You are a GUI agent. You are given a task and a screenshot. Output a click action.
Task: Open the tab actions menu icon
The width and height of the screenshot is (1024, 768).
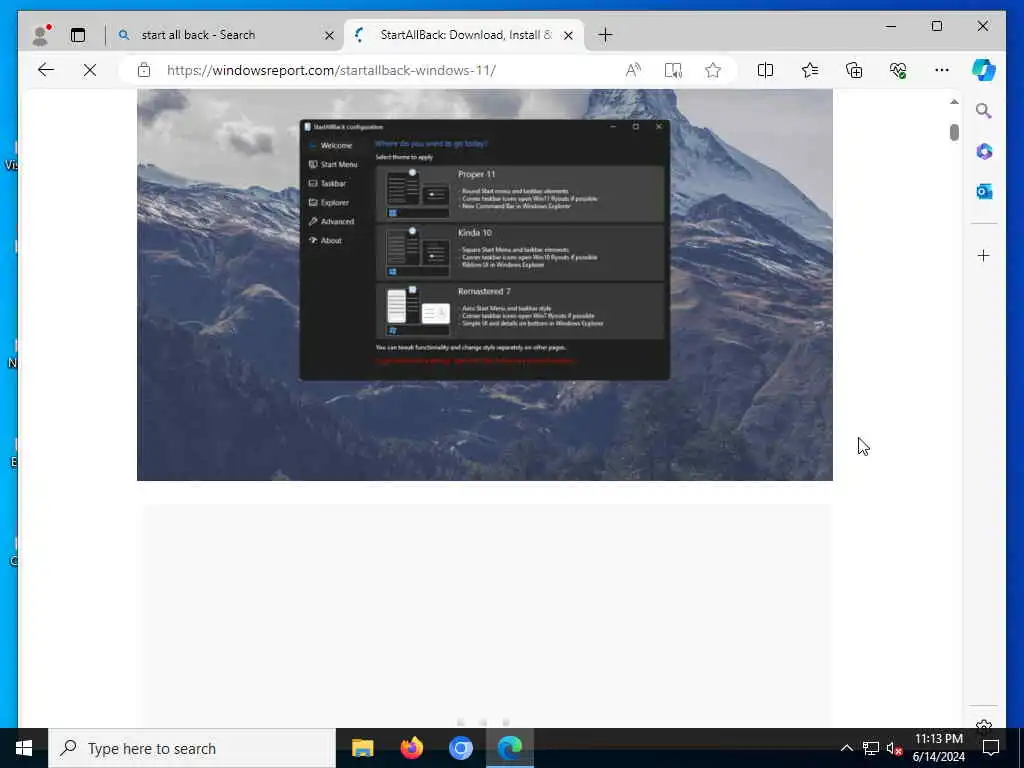click(x=78, y=35)
